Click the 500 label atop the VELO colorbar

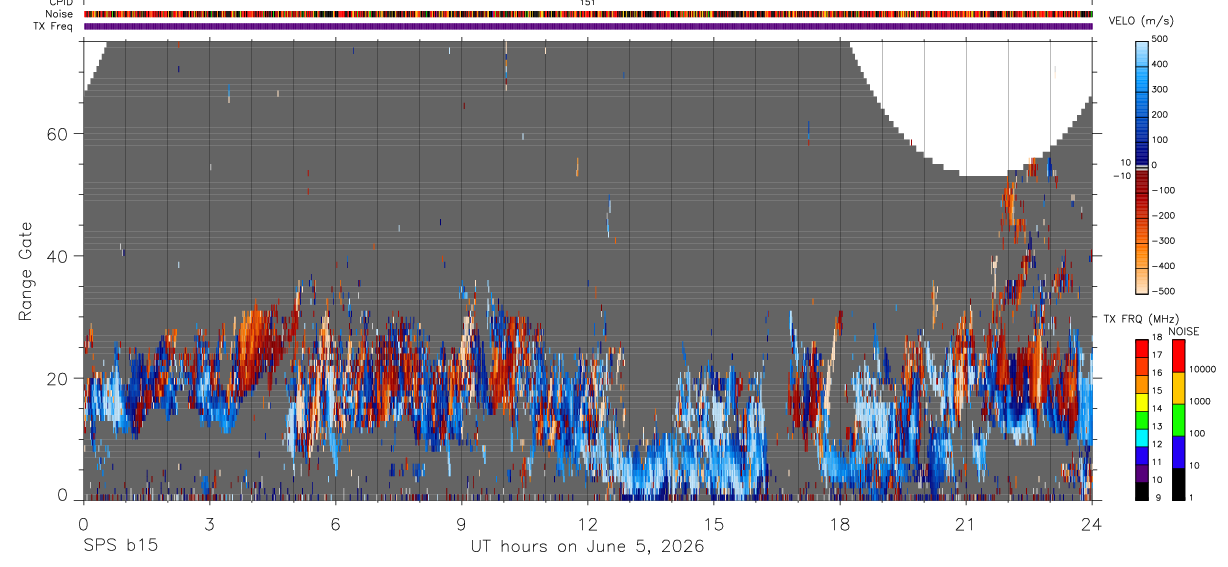[x=1160, y=39]
